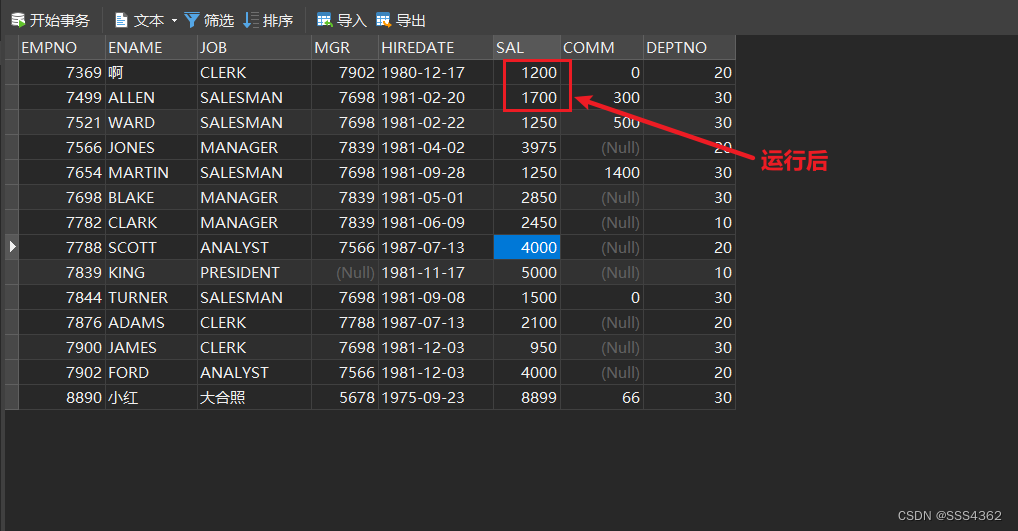This screenshot has width=1018, height=531.
Task: Click HIREDATE cell 1975-09-23
Action: pos(436,397)
